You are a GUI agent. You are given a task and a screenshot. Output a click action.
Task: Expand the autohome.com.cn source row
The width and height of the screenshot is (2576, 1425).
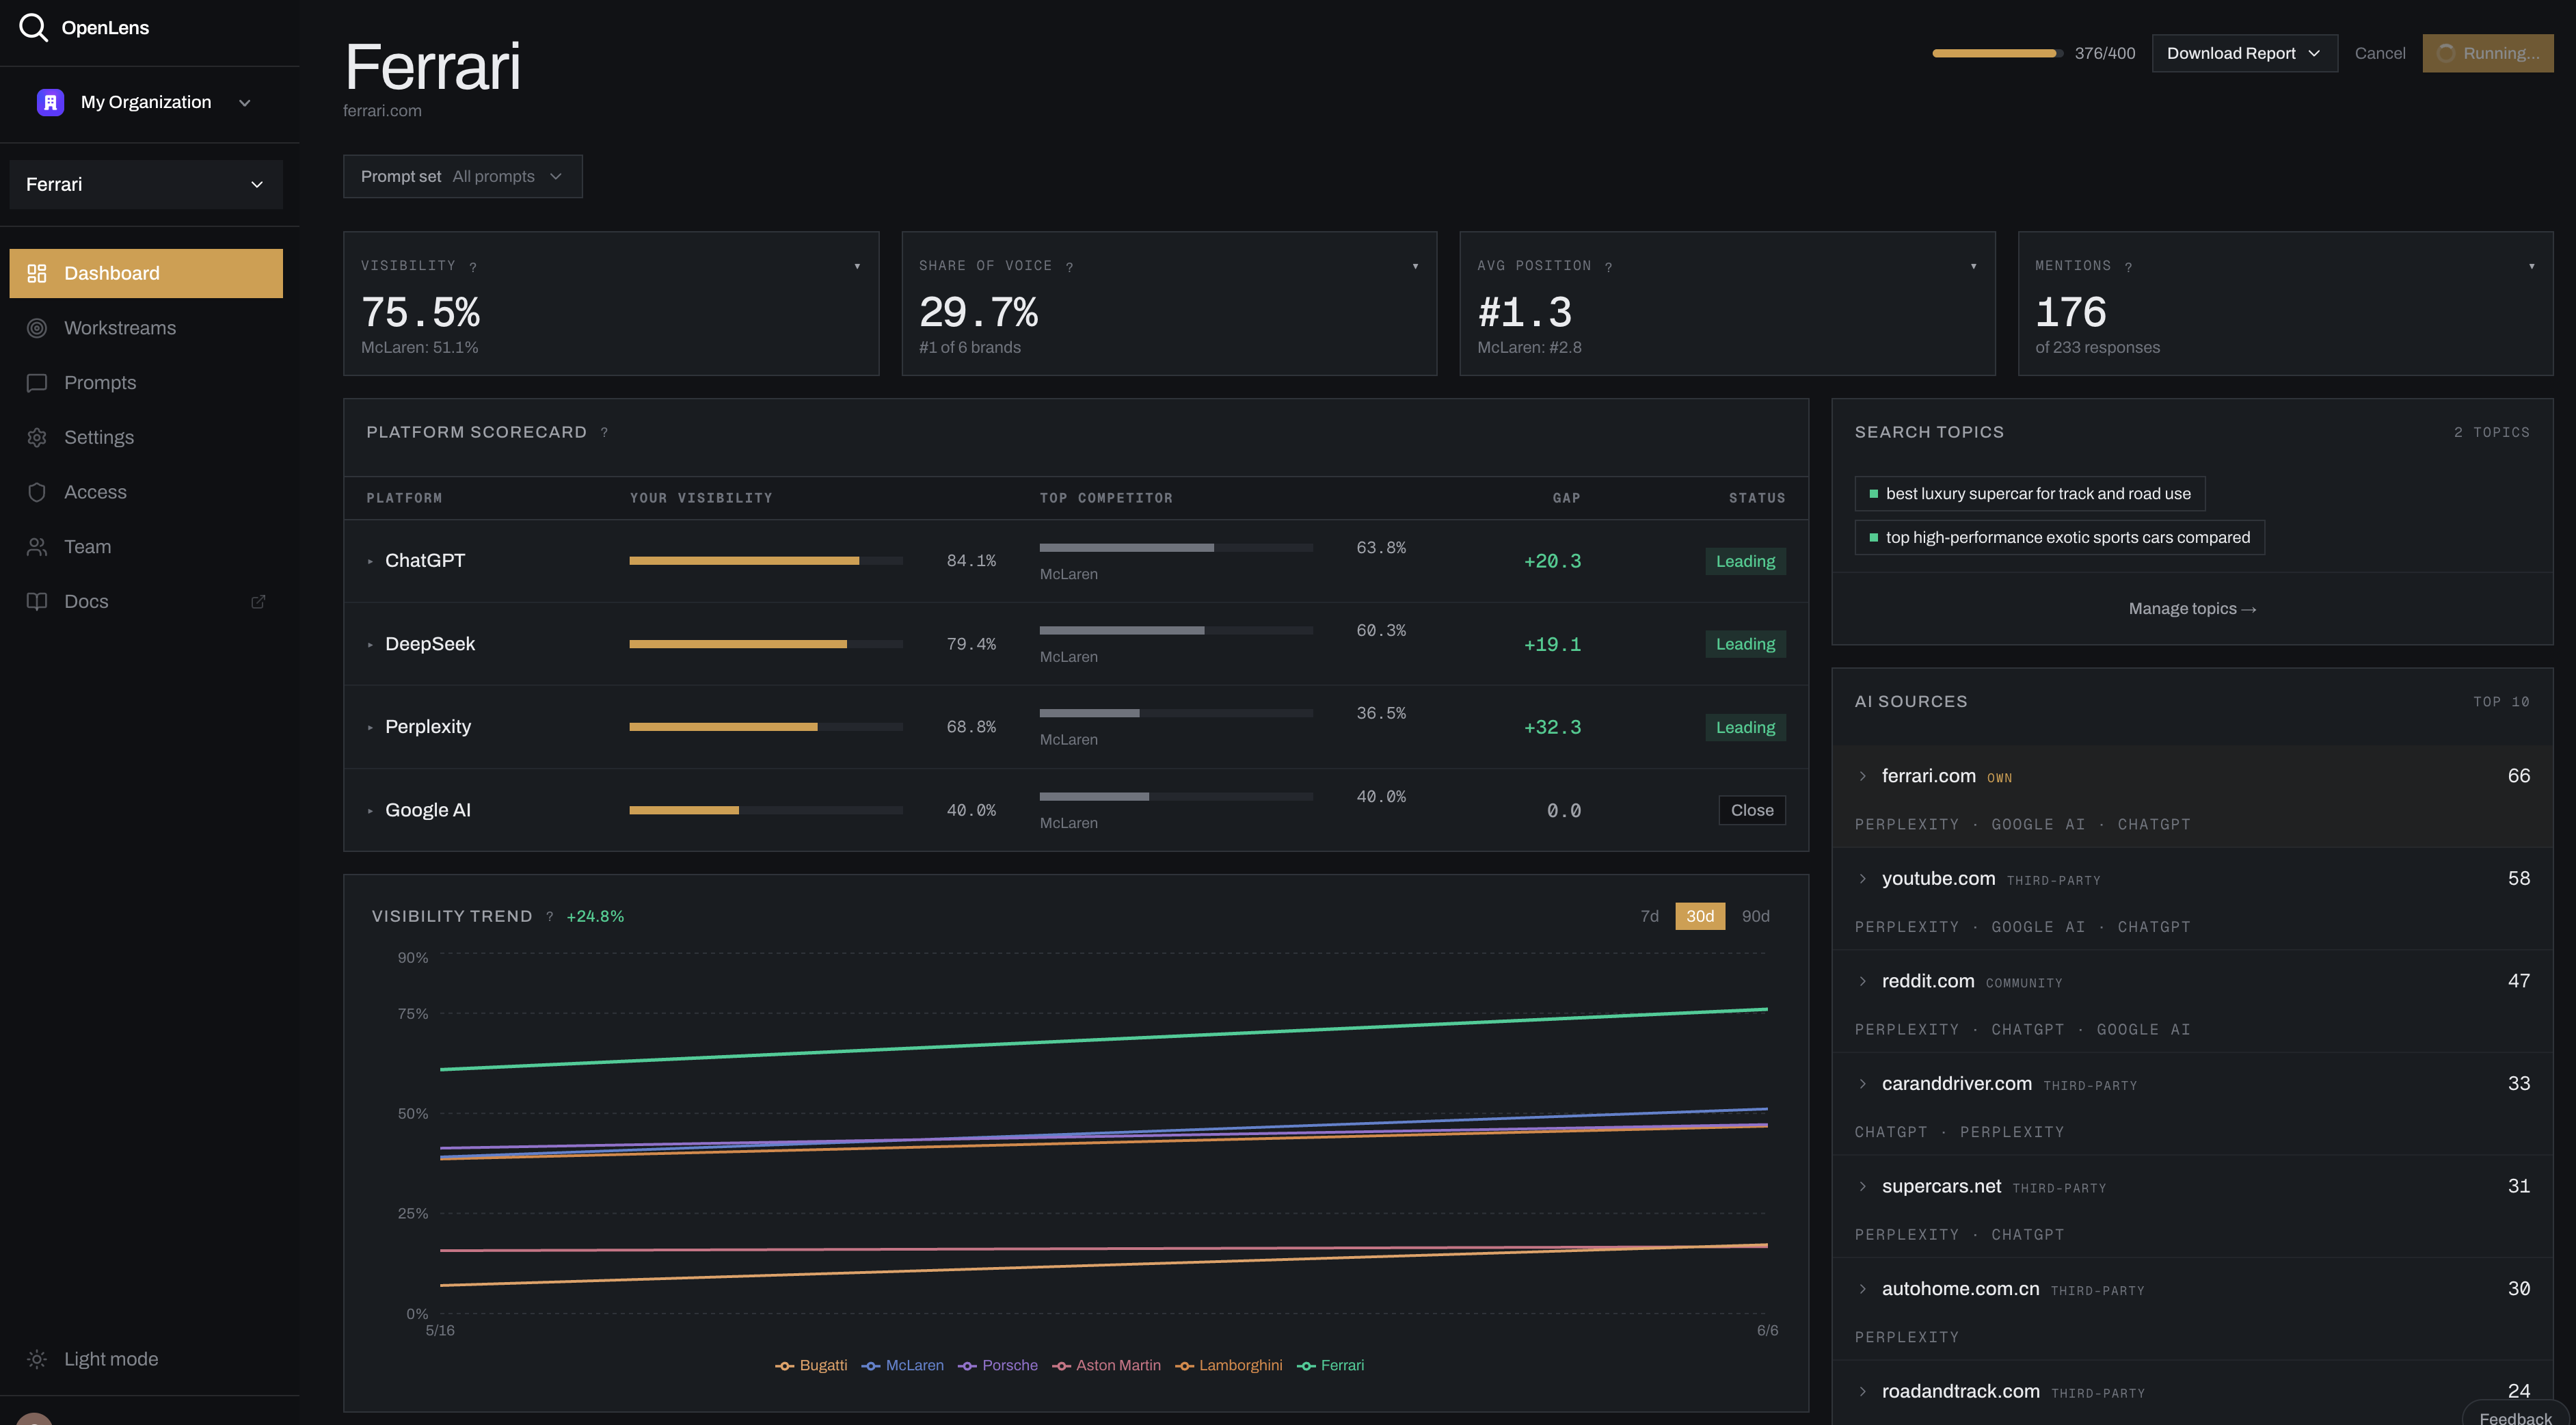(1862, 1289)
